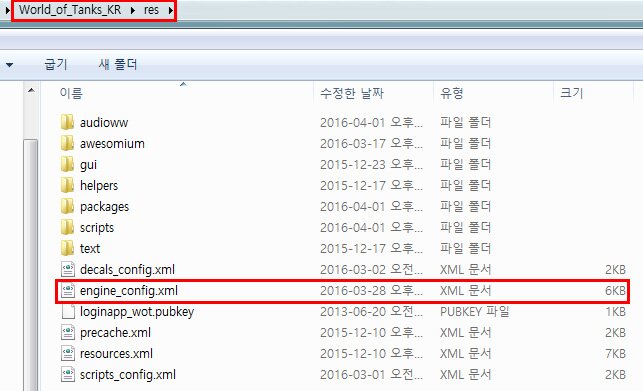Select the text folder icon
Image resolution: width=643 pixels, height=391 pixels.
[67, 248]
